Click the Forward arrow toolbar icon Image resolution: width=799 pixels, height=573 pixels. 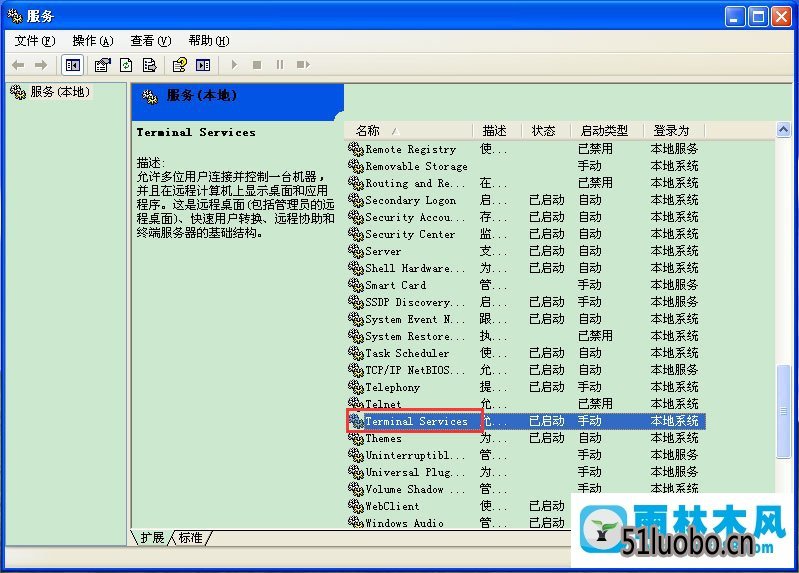(x=41, y=65)
